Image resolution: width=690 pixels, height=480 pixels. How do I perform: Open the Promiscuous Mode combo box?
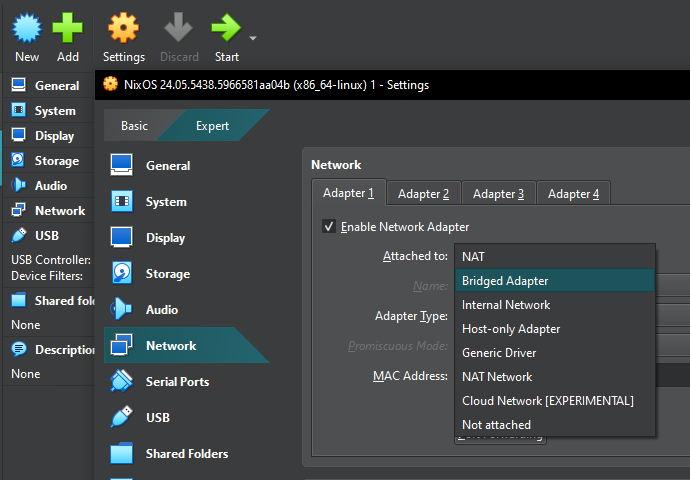pos(672,346)
